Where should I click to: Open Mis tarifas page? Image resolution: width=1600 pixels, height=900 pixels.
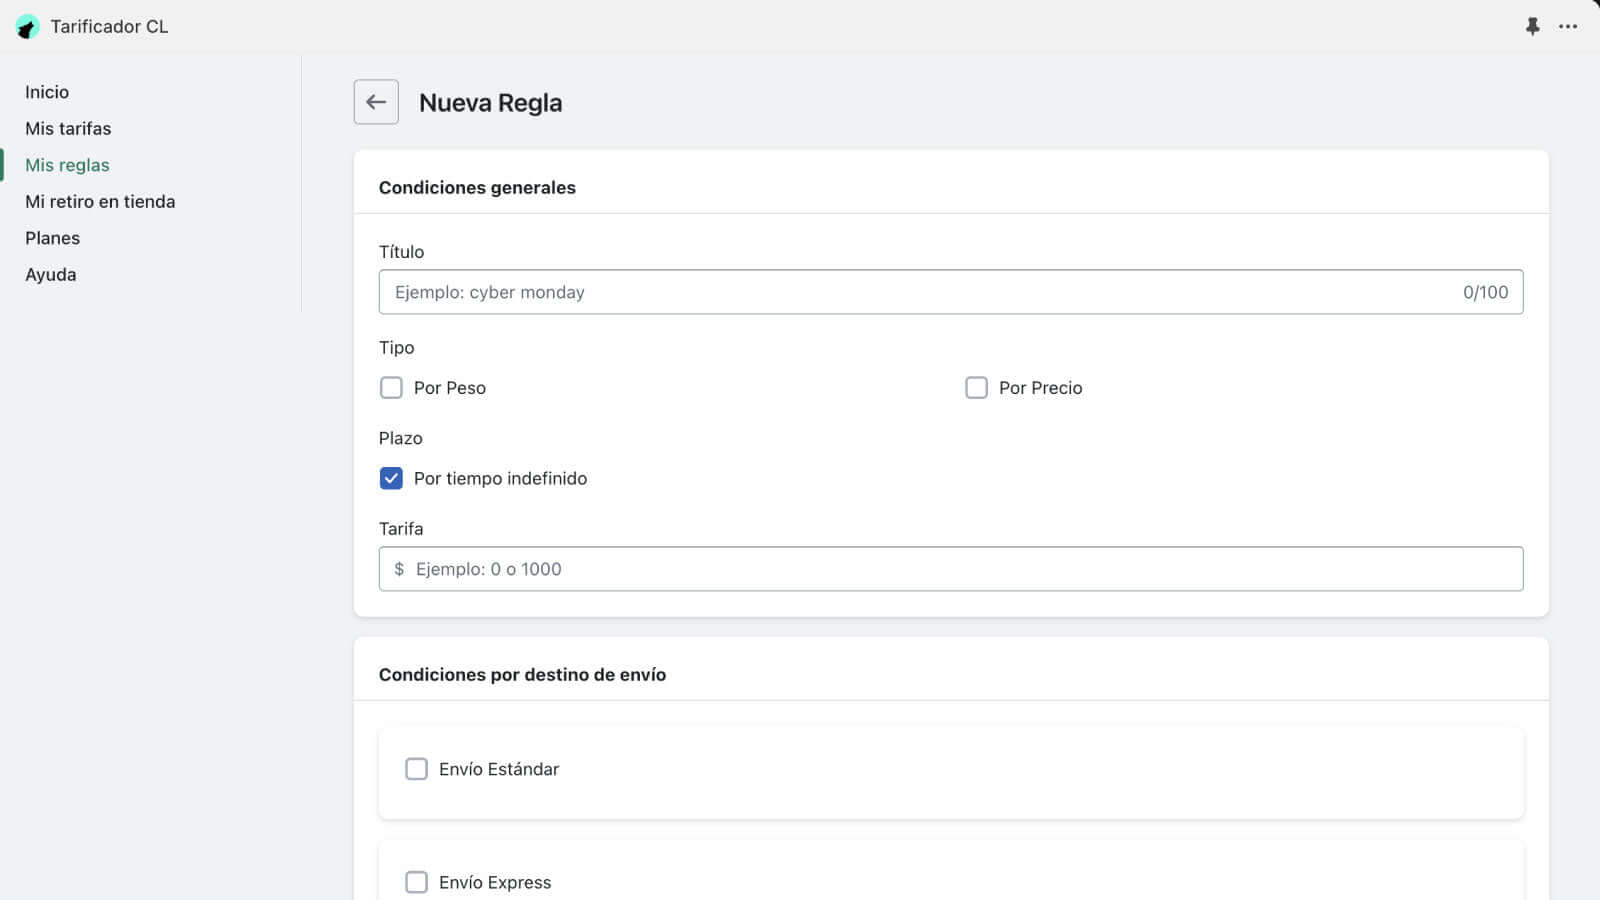68,129
